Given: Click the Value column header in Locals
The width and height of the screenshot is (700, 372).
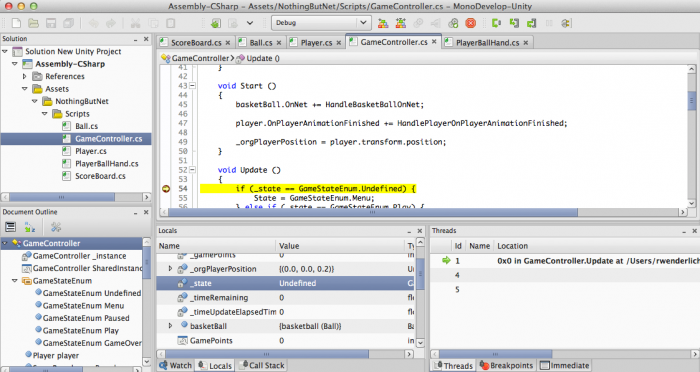Looking at the screenshot, I should (339, 246).
